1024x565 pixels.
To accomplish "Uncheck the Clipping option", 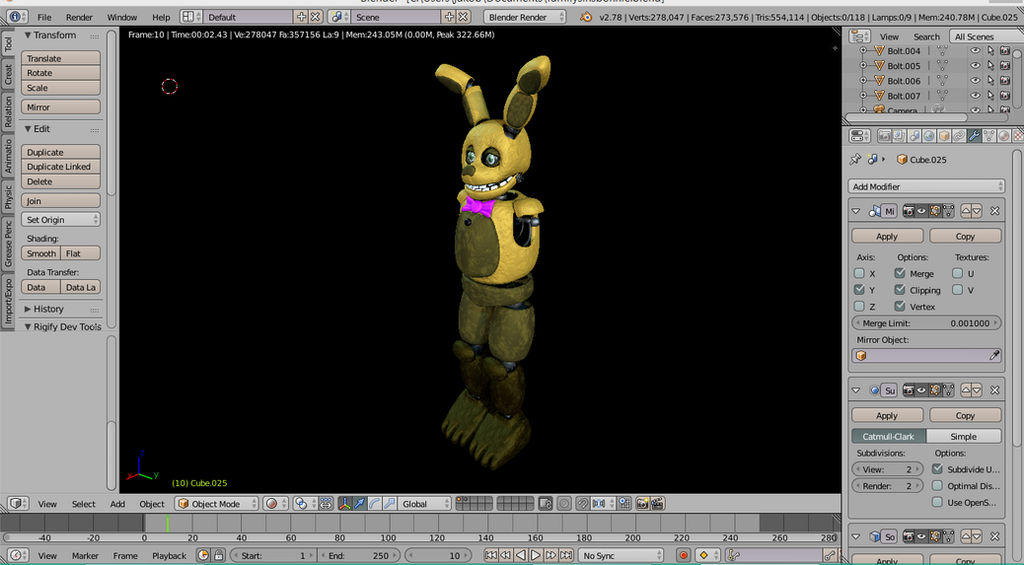I will click(900, 289).
